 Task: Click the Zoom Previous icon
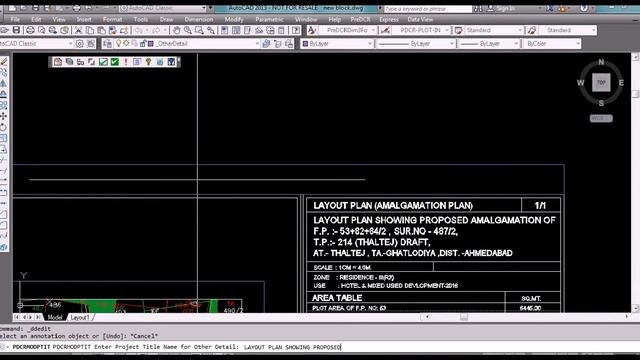(211, 30)
